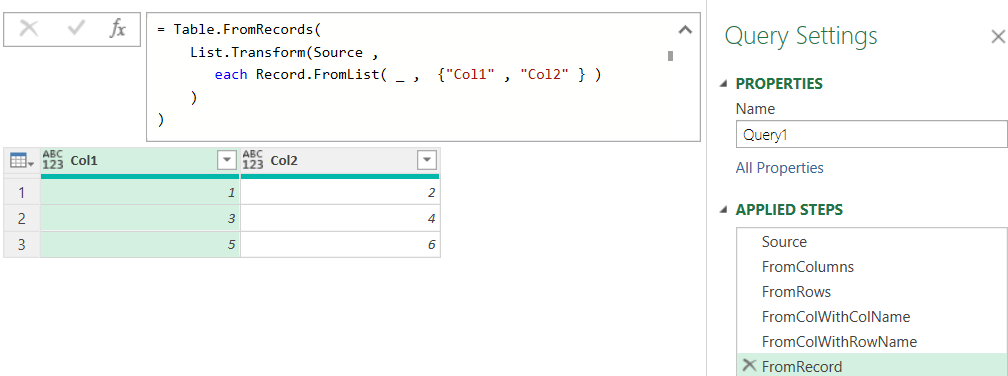Select the FromRows applied step
This screenshot has height=376, width=1008.
click(872, 292)
